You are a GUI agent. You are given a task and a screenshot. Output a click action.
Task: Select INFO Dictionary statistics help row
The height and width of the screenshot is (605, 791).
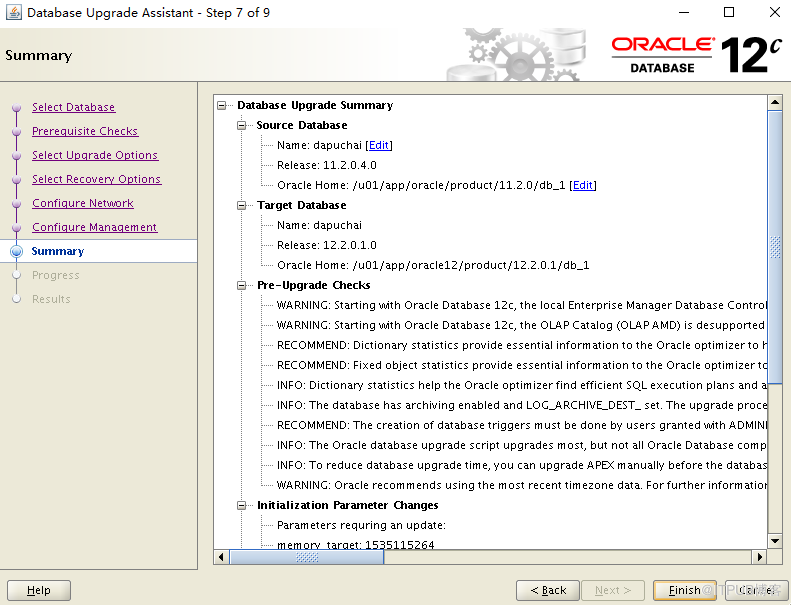522,386
